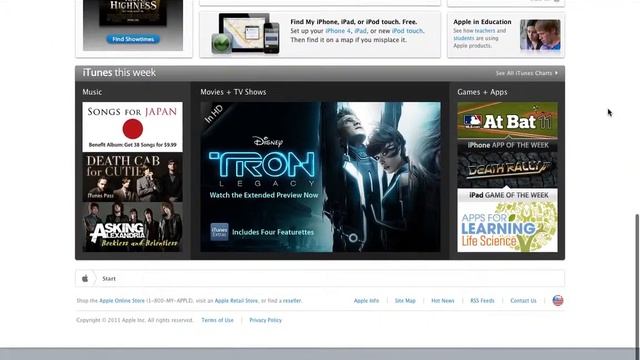
Task: Click the teachers link in Apple in Education
Action: 485,31
